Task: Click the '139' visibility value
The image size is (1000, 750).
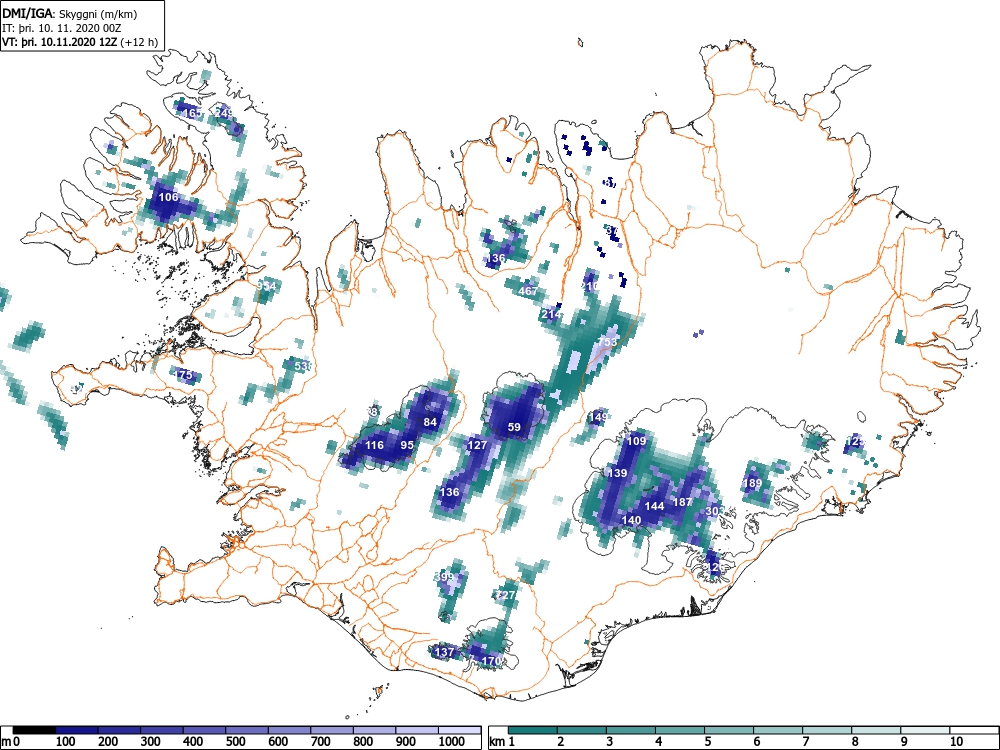Action: click(x=617, y=473)
